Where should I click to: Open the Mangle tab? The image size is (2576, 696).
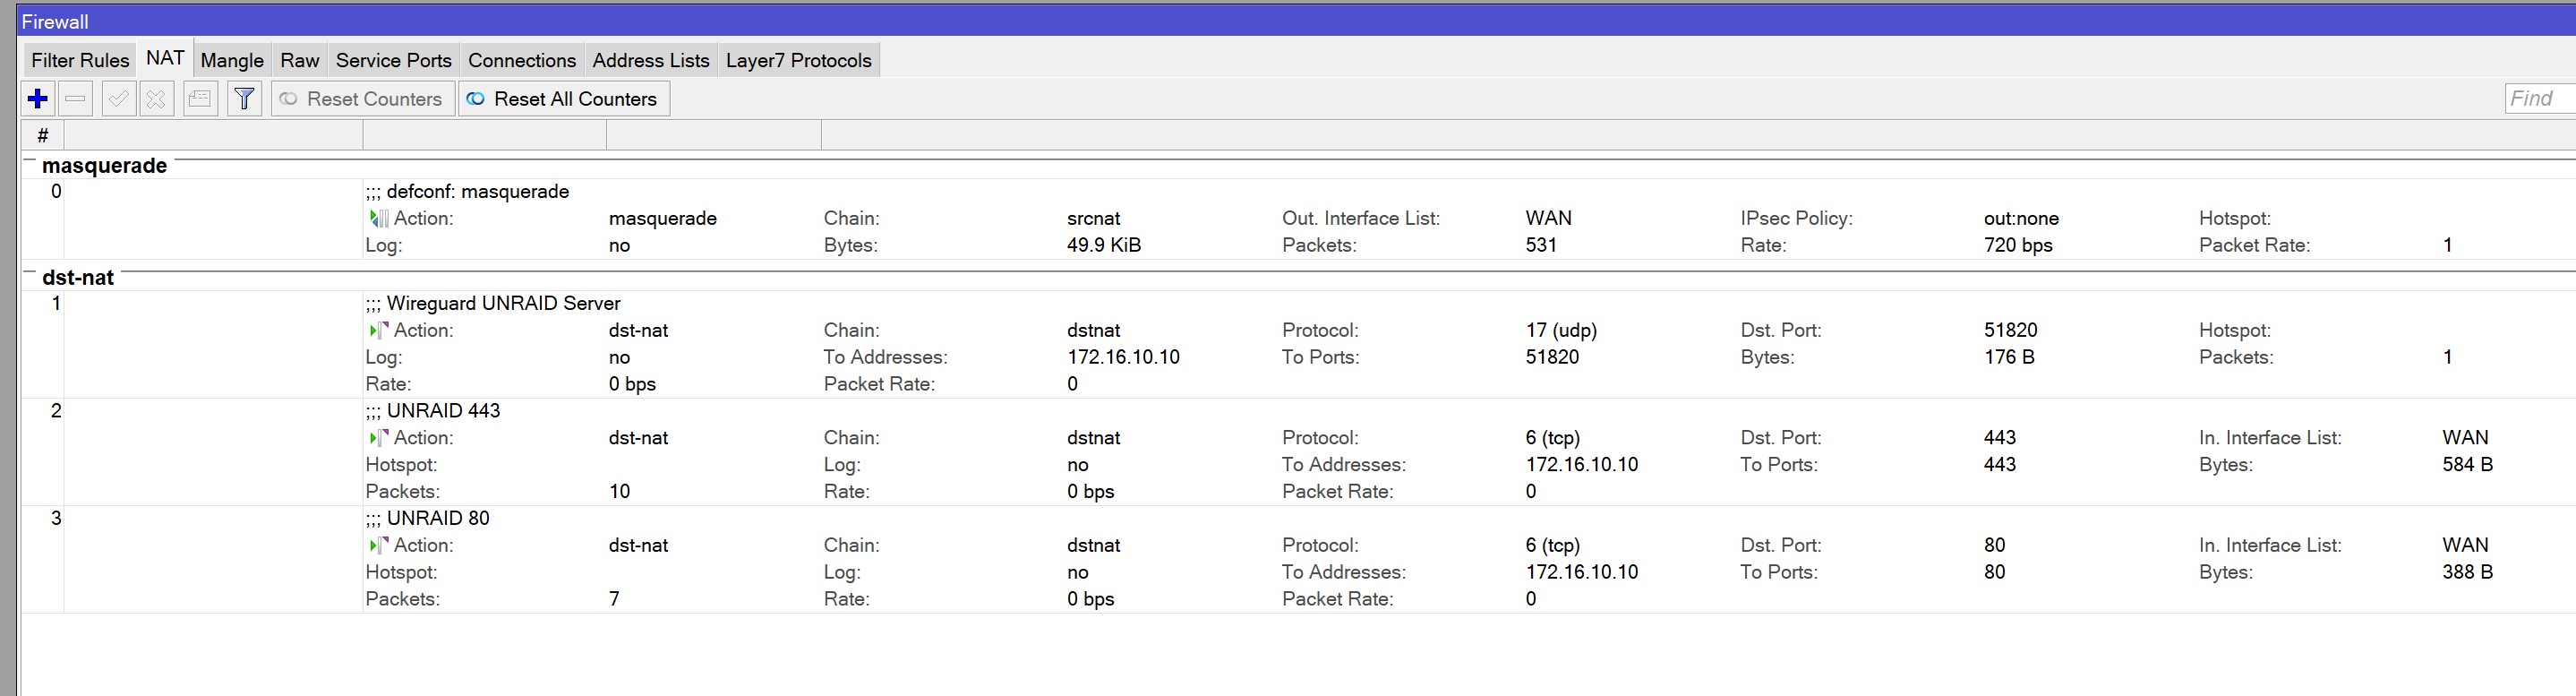coord(232,60)
